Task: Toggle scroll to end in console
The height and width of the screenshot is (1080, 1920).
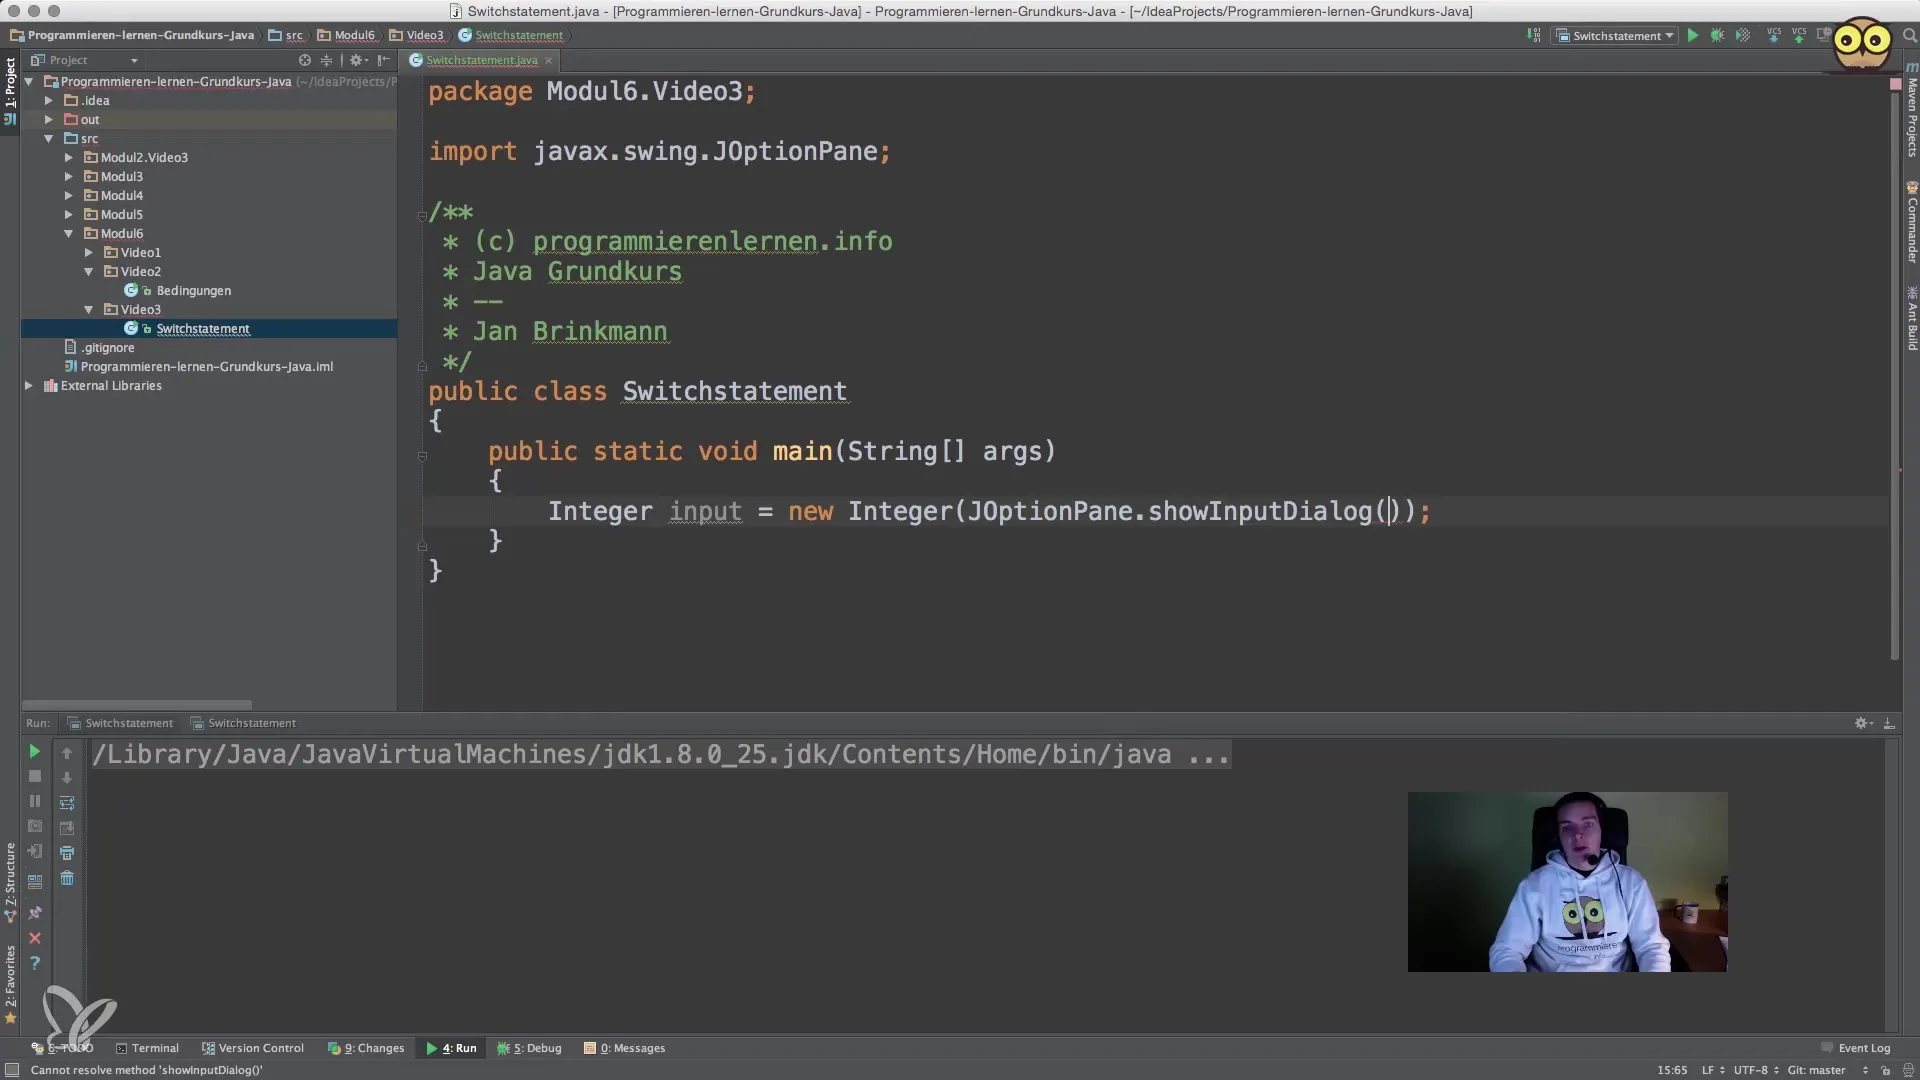Action: point(67,828)
